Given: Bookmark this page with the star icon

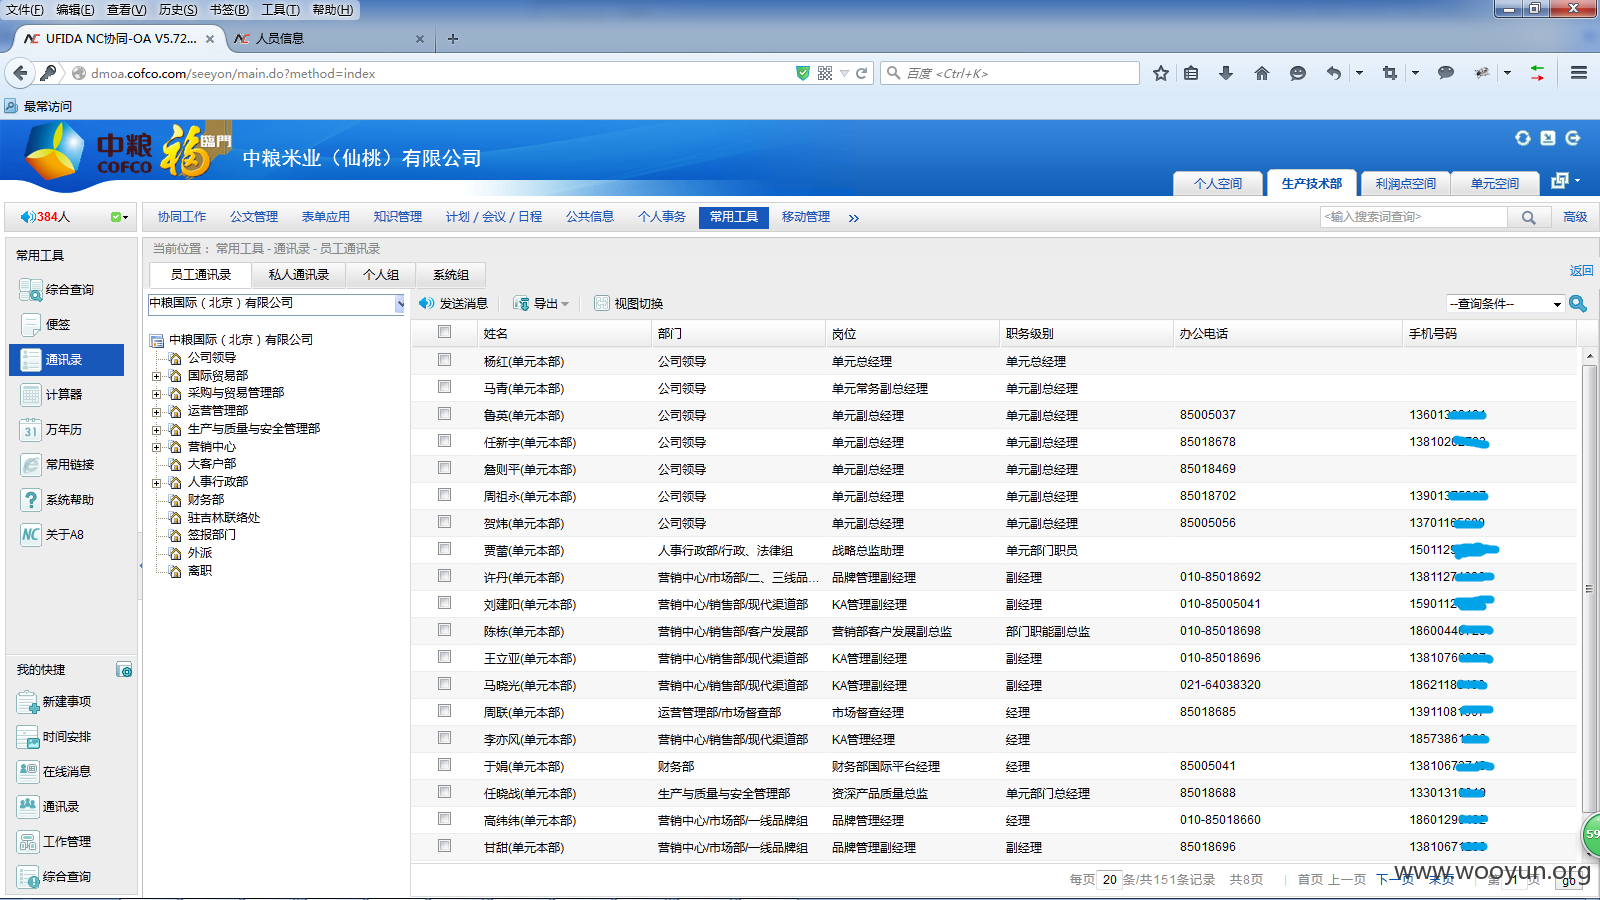Looking at the screenshot, I should [1161, 73].
